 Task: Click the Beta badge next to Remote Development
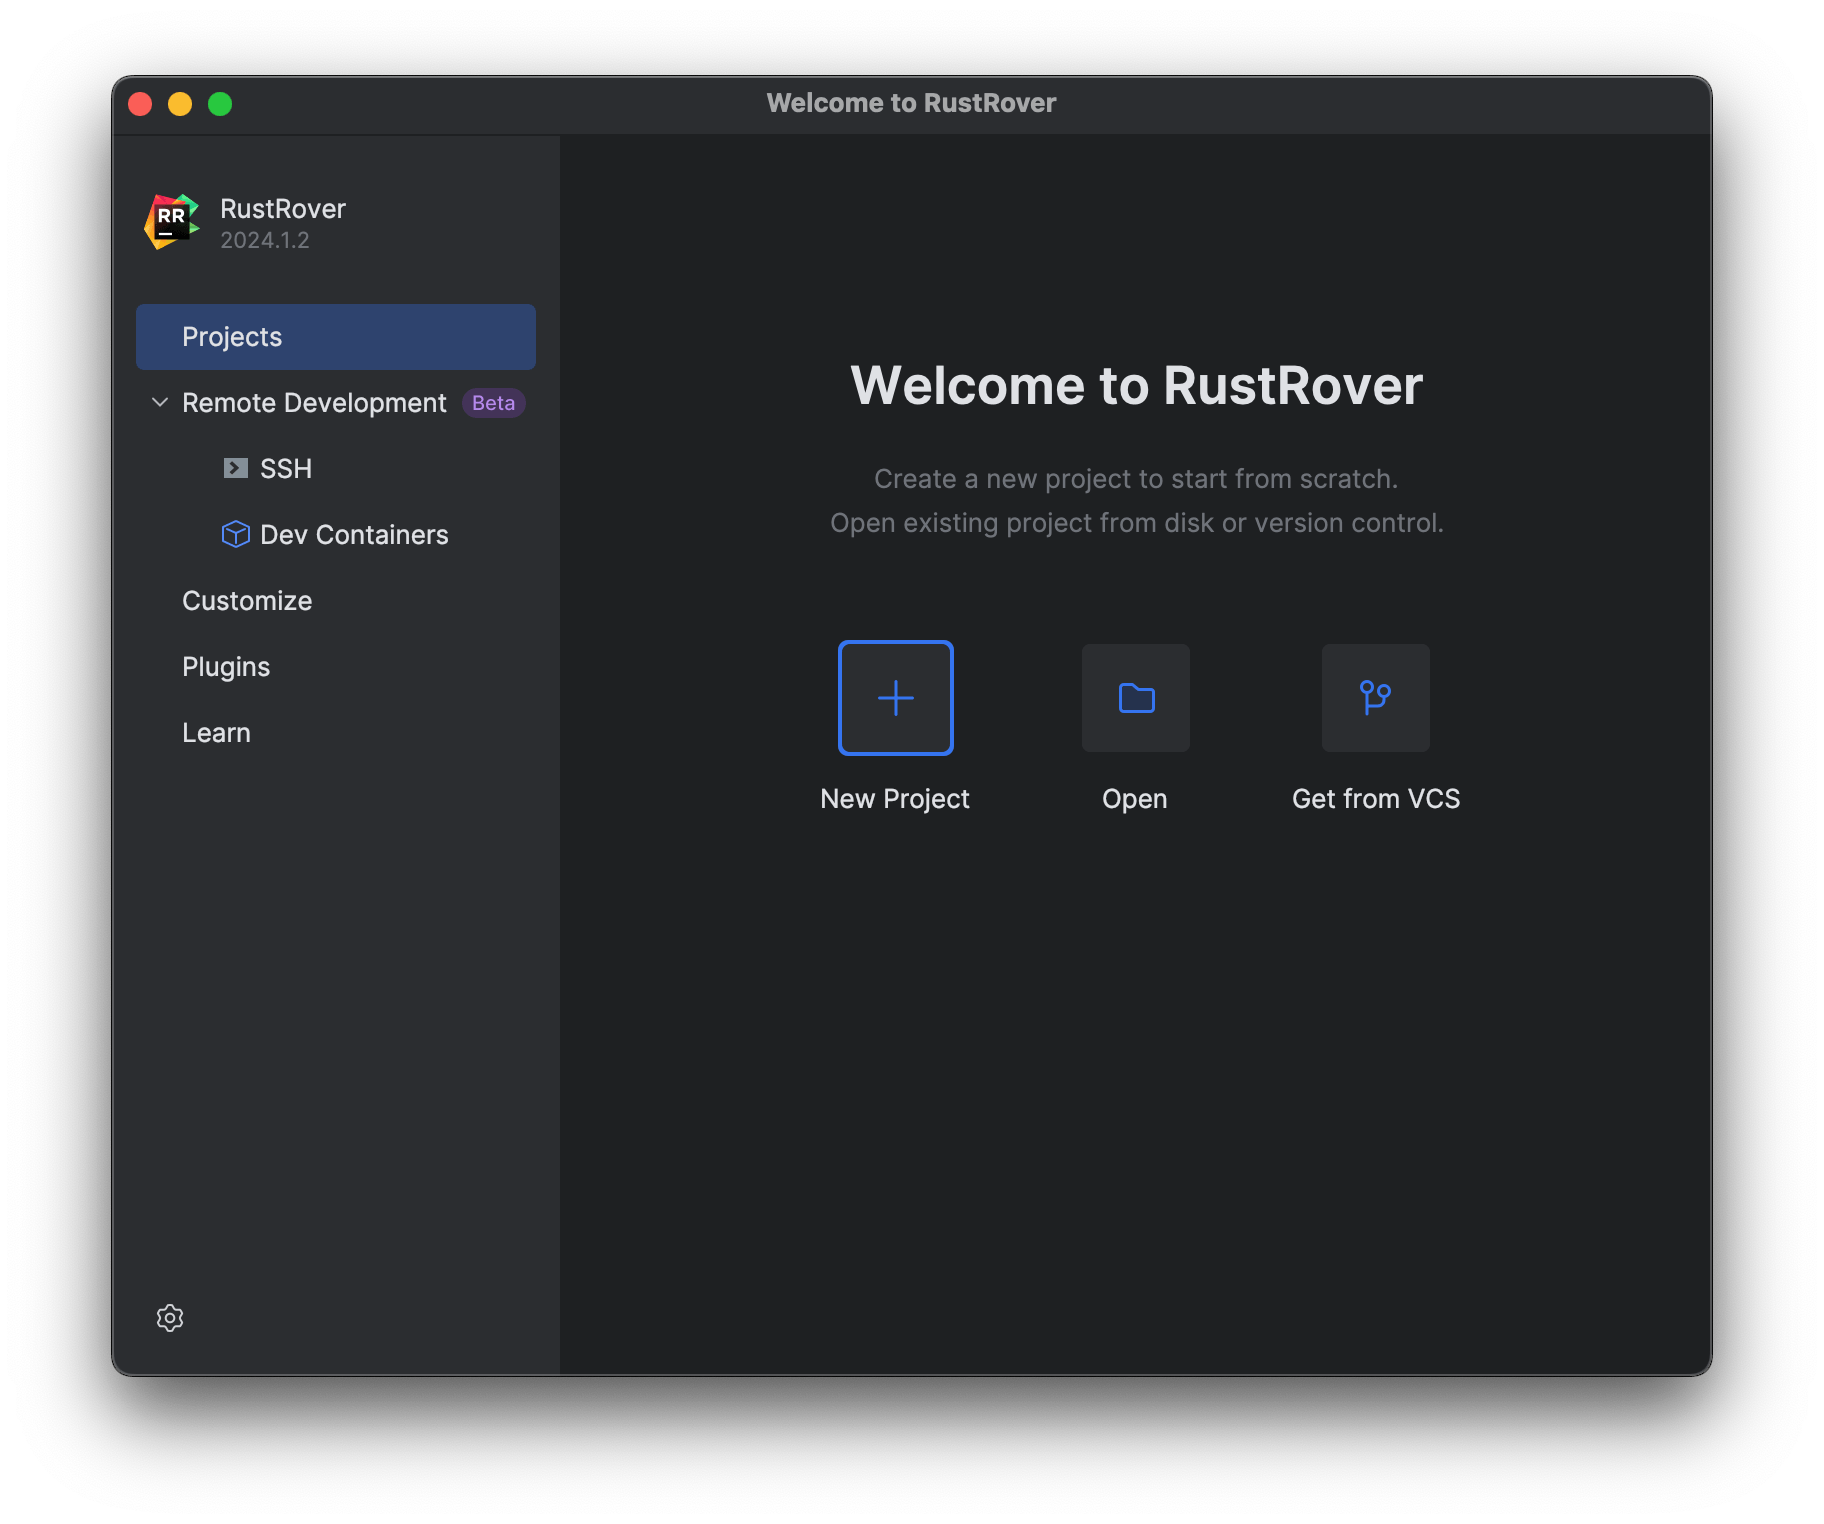tap(493, 402)
